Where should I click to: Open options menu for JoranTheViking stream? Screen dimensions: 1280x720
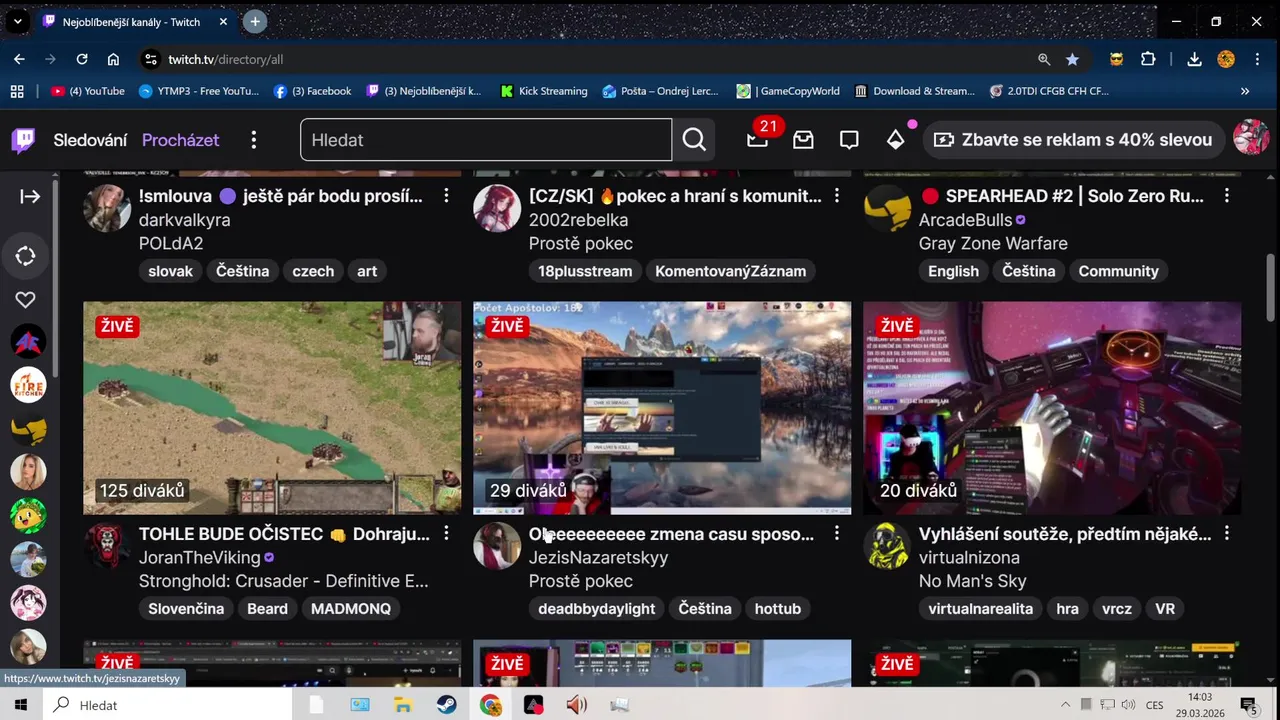pyautogui.click(x=446, y=534)
